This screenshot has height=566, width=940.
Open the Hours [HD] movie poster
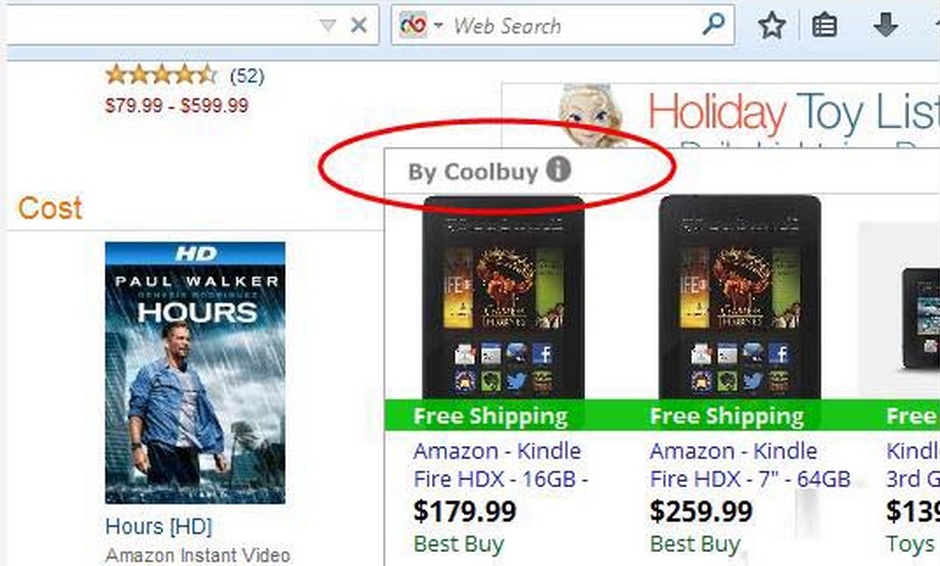pyautogui.click(x=195, y=372)
